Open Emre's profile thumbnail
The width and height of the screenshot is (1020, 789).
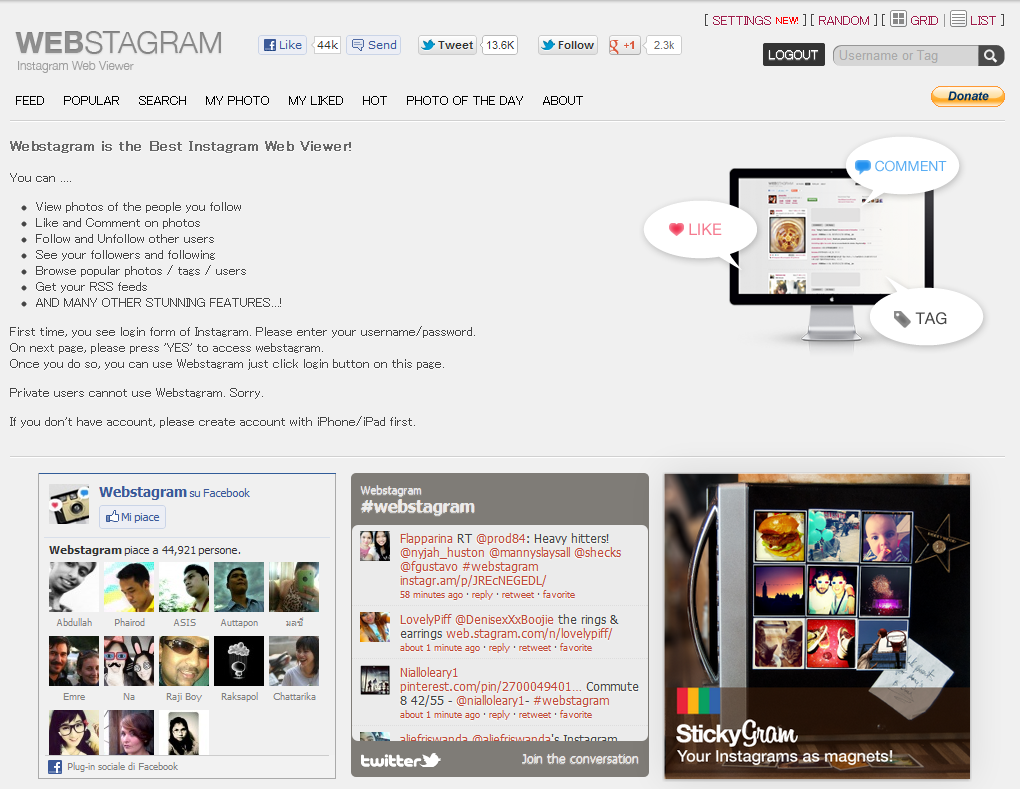(x=74, y=661)
